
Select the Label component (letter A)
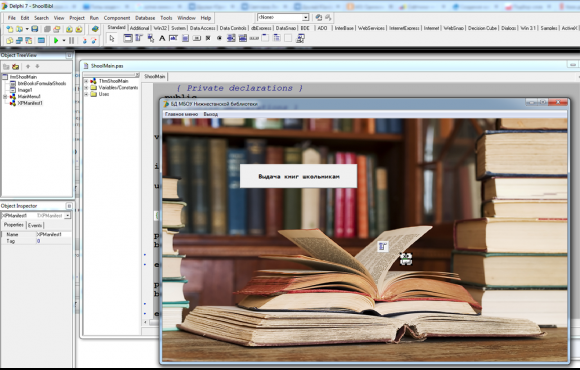[162, 38]
